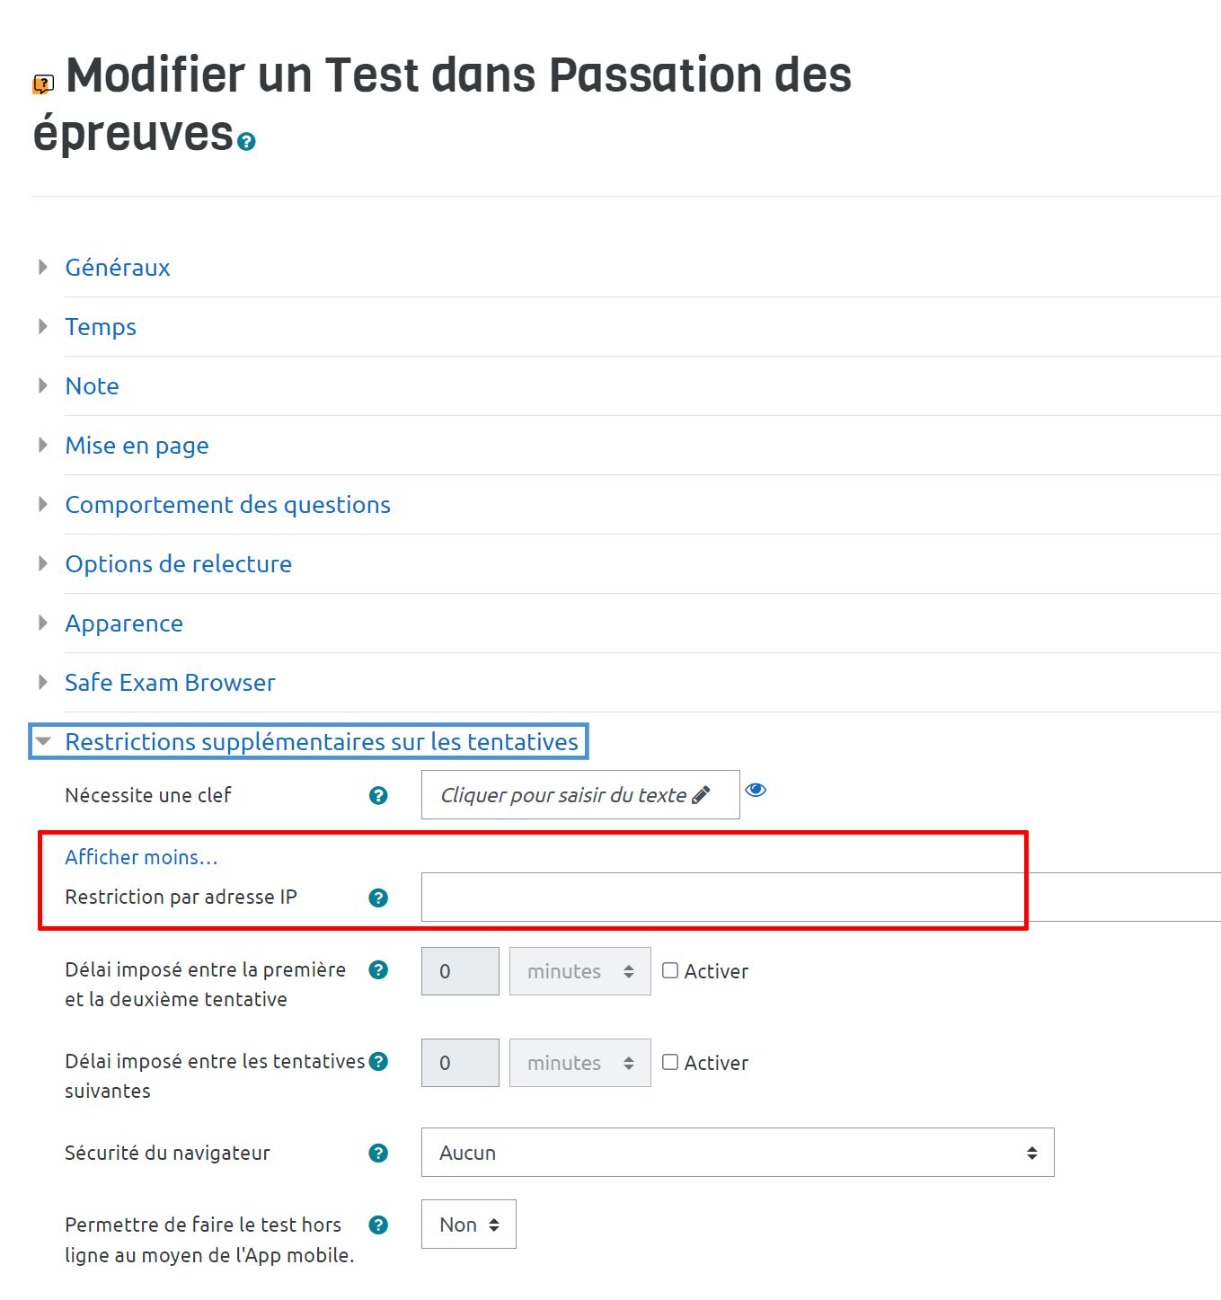Image resolution: width=1221 pixels, height=1300 pixels.
Task: Expand the Safe Exam Browser section
Action: [x=169, y=683]
